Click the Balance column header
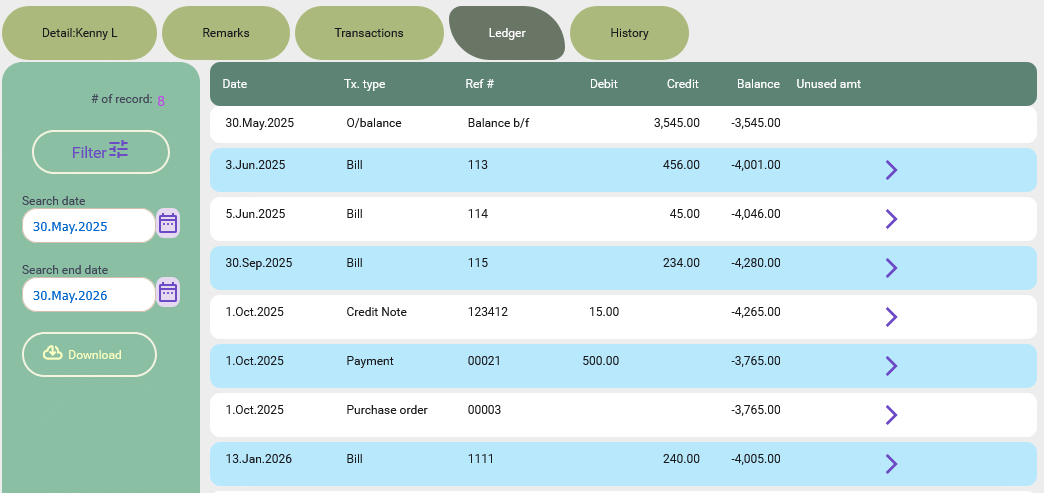Viewport: 1044px width, 493px height. click(x=758, y=84)
